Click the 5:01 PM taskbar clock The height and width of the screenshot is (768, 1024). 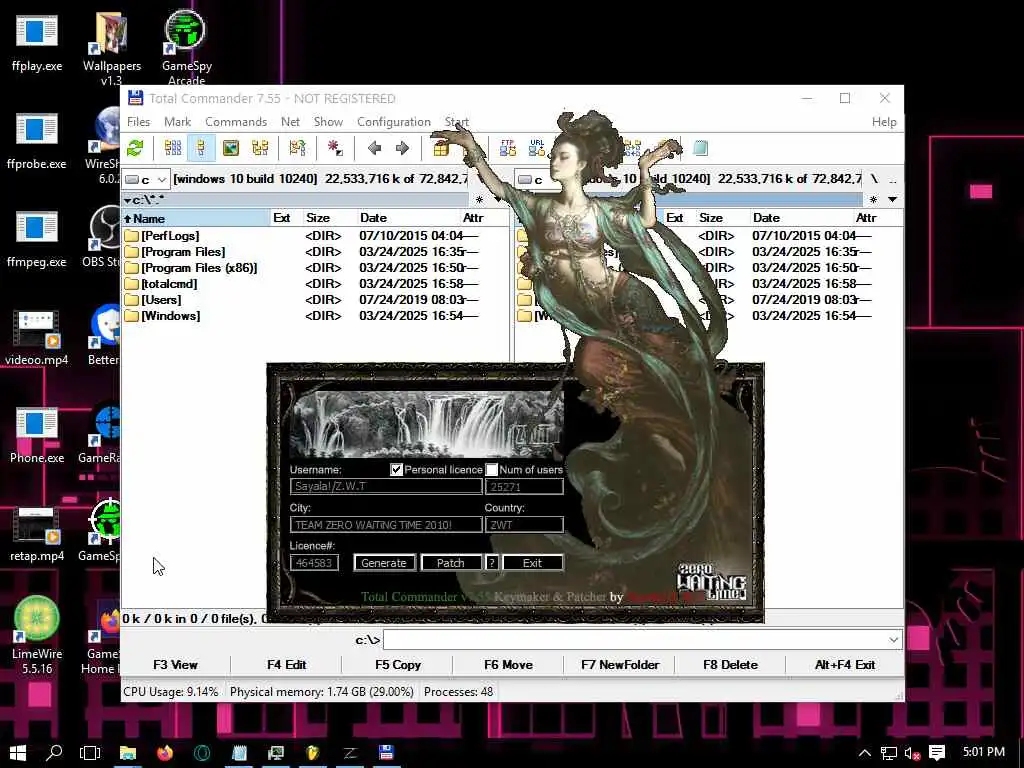tap(984, 752)
